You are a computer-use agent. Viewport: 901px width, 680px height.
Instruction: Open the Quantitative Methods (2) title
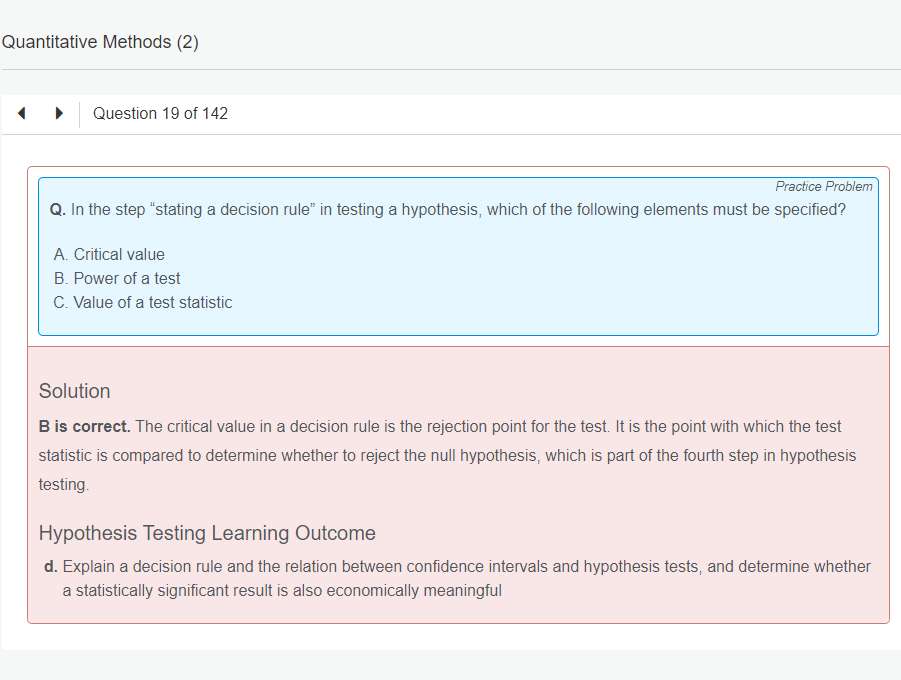click(100, 42)
